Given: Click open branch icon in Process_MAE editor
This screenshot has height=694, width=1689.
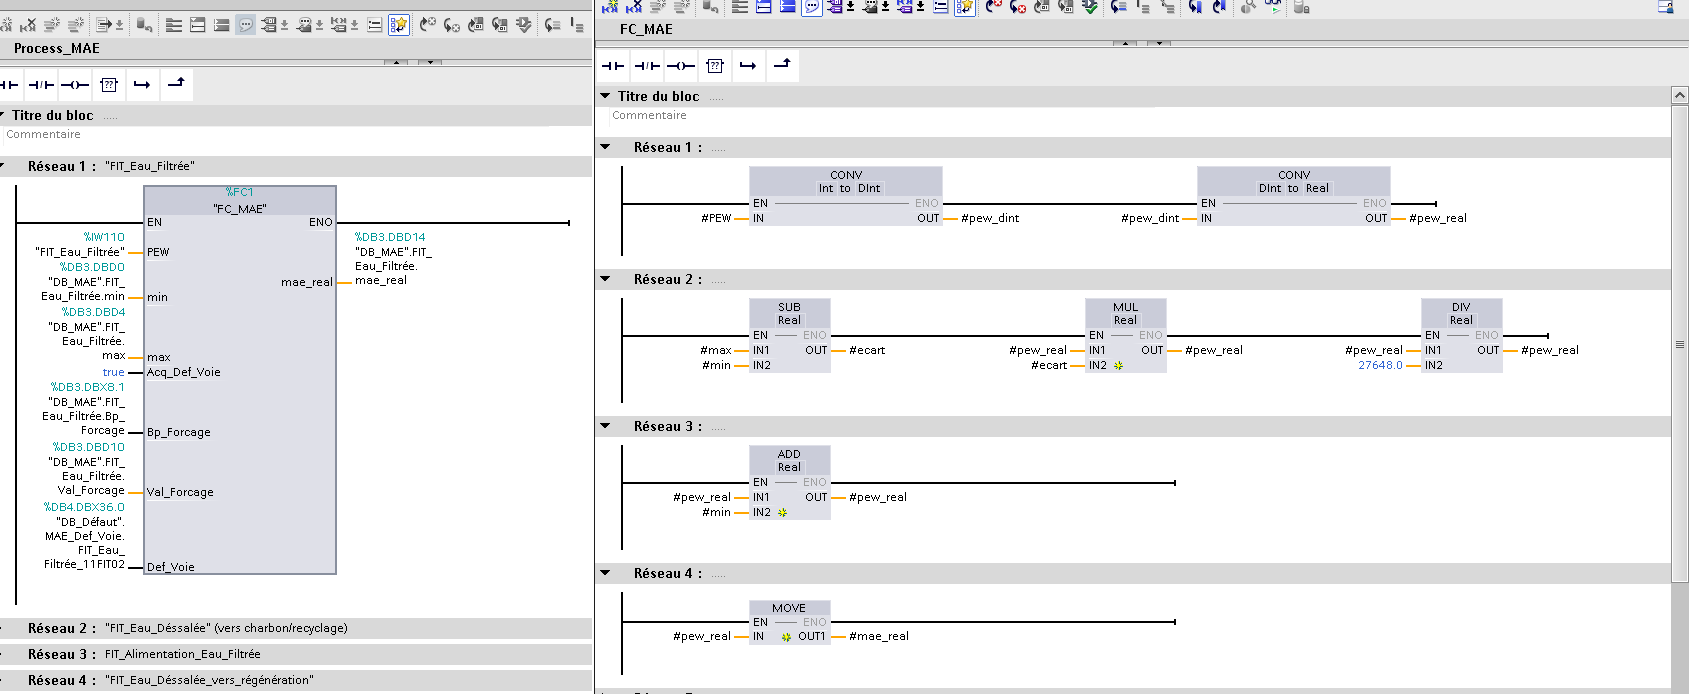Looking at the screenshot, I should [x=142, y=85].
